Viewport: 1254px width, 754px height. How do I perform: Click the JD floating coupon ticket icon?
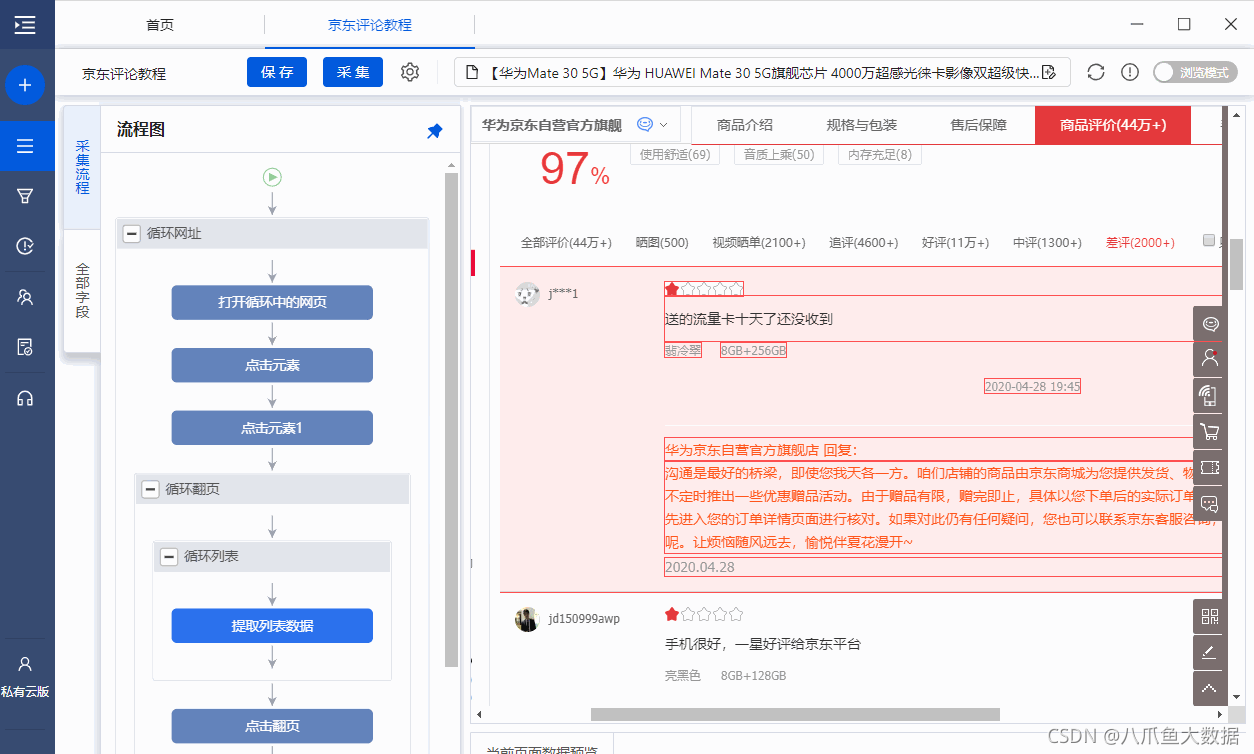coord(1210,467)
